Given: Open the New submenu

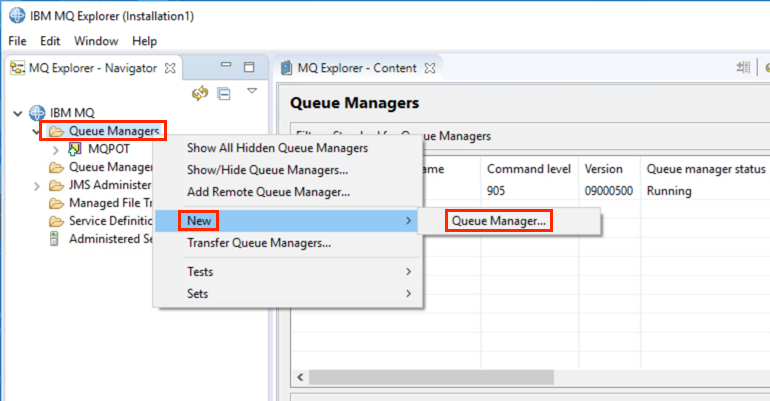Looking at the screenshot, I should click(x=286, y=221).
